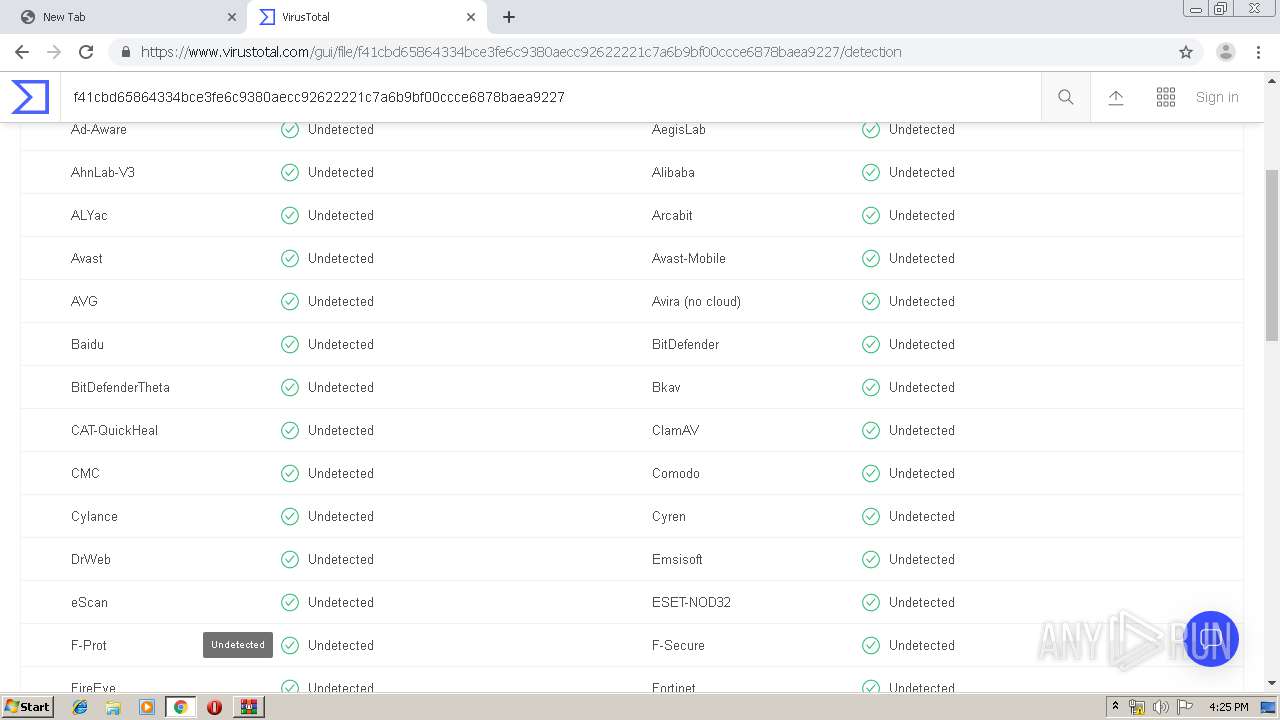The image size is (1280, 720).
Task: Click the ESET-NOD32 undetected check icon
Action: tap(871, 602)
